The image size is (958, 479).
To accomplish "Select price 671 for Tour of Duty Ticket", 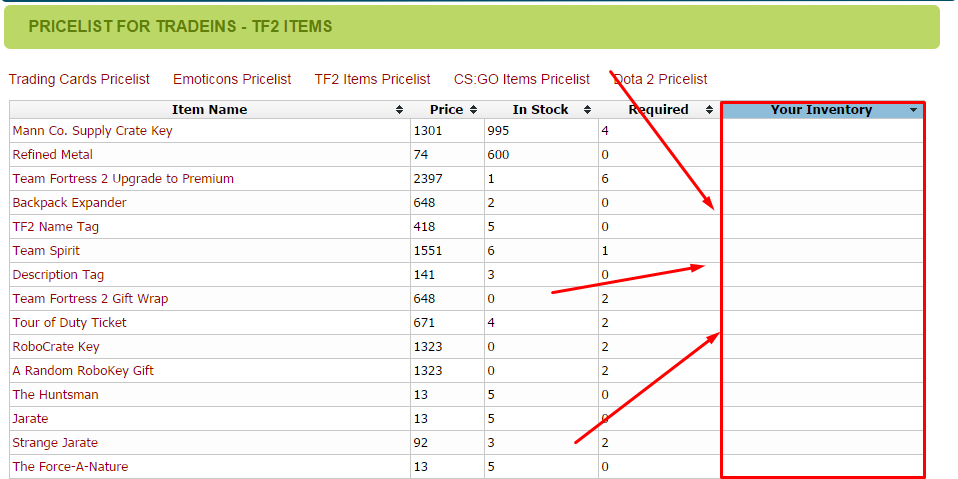I will (x=424, y=323).
